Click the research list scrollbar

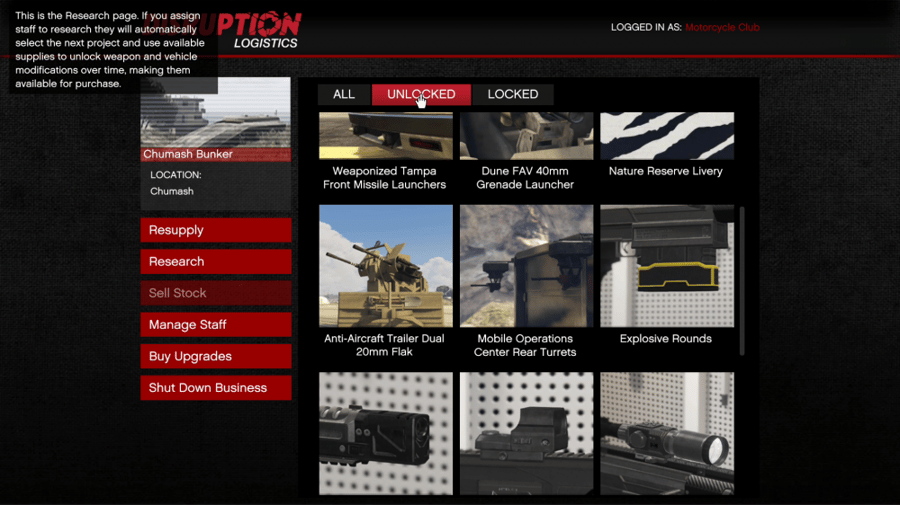tap(742, 281)
